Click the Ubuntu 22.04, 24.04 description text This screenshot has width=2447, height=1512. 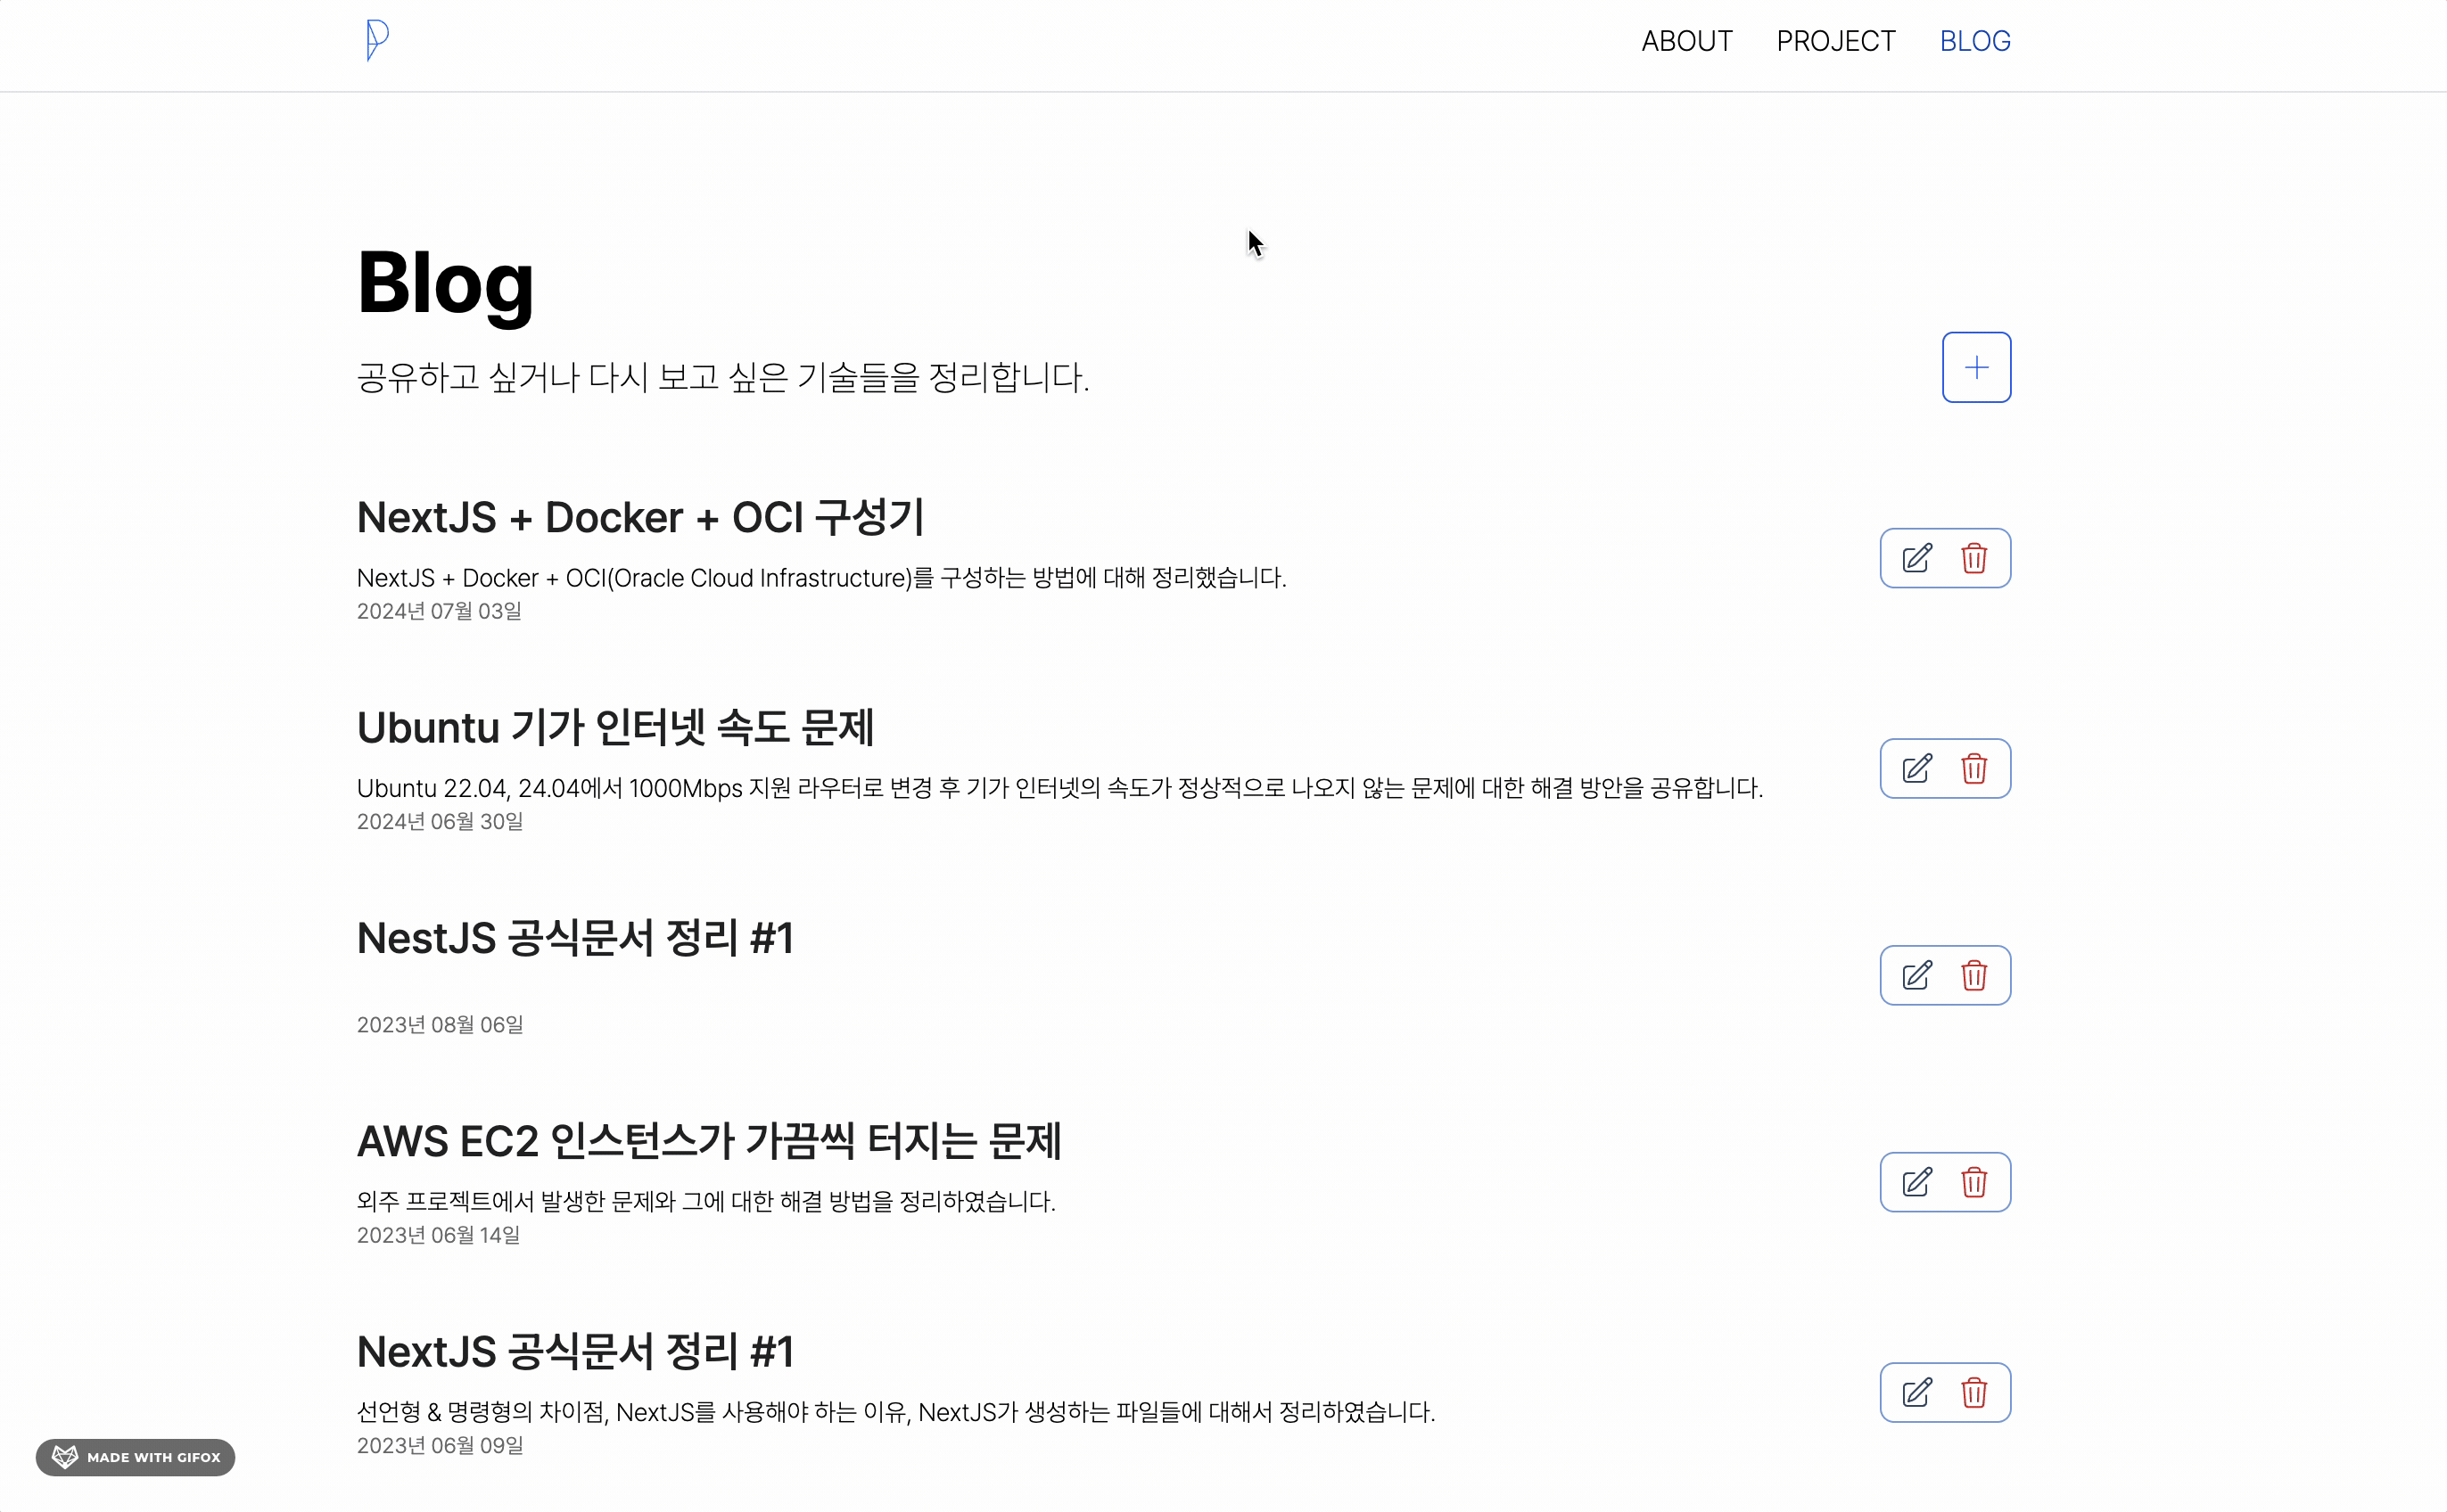coord(1059,788)
